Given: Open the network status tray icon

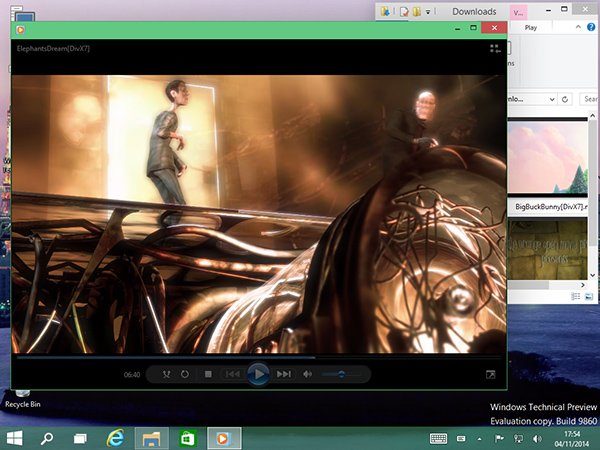Looking at the screenshot, I should pos(518,439).
